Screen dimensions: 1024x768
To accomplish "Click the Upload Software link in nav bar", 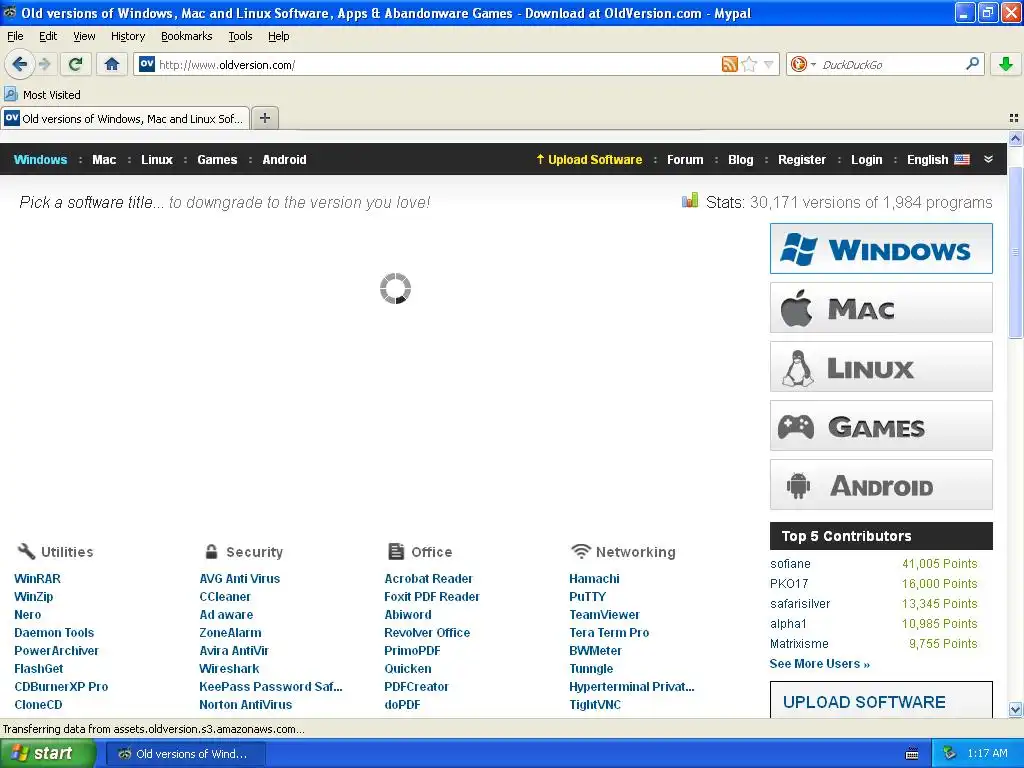I will click(589, 159).
